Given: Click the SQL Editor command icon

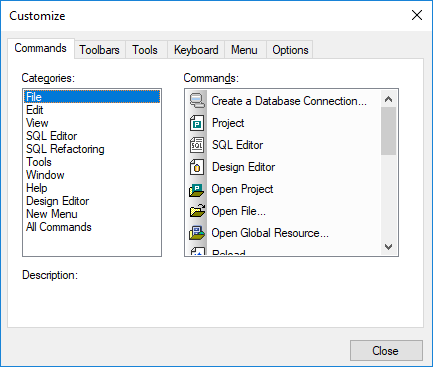Looking at the screenshot, I should click(x=197, y=145).
